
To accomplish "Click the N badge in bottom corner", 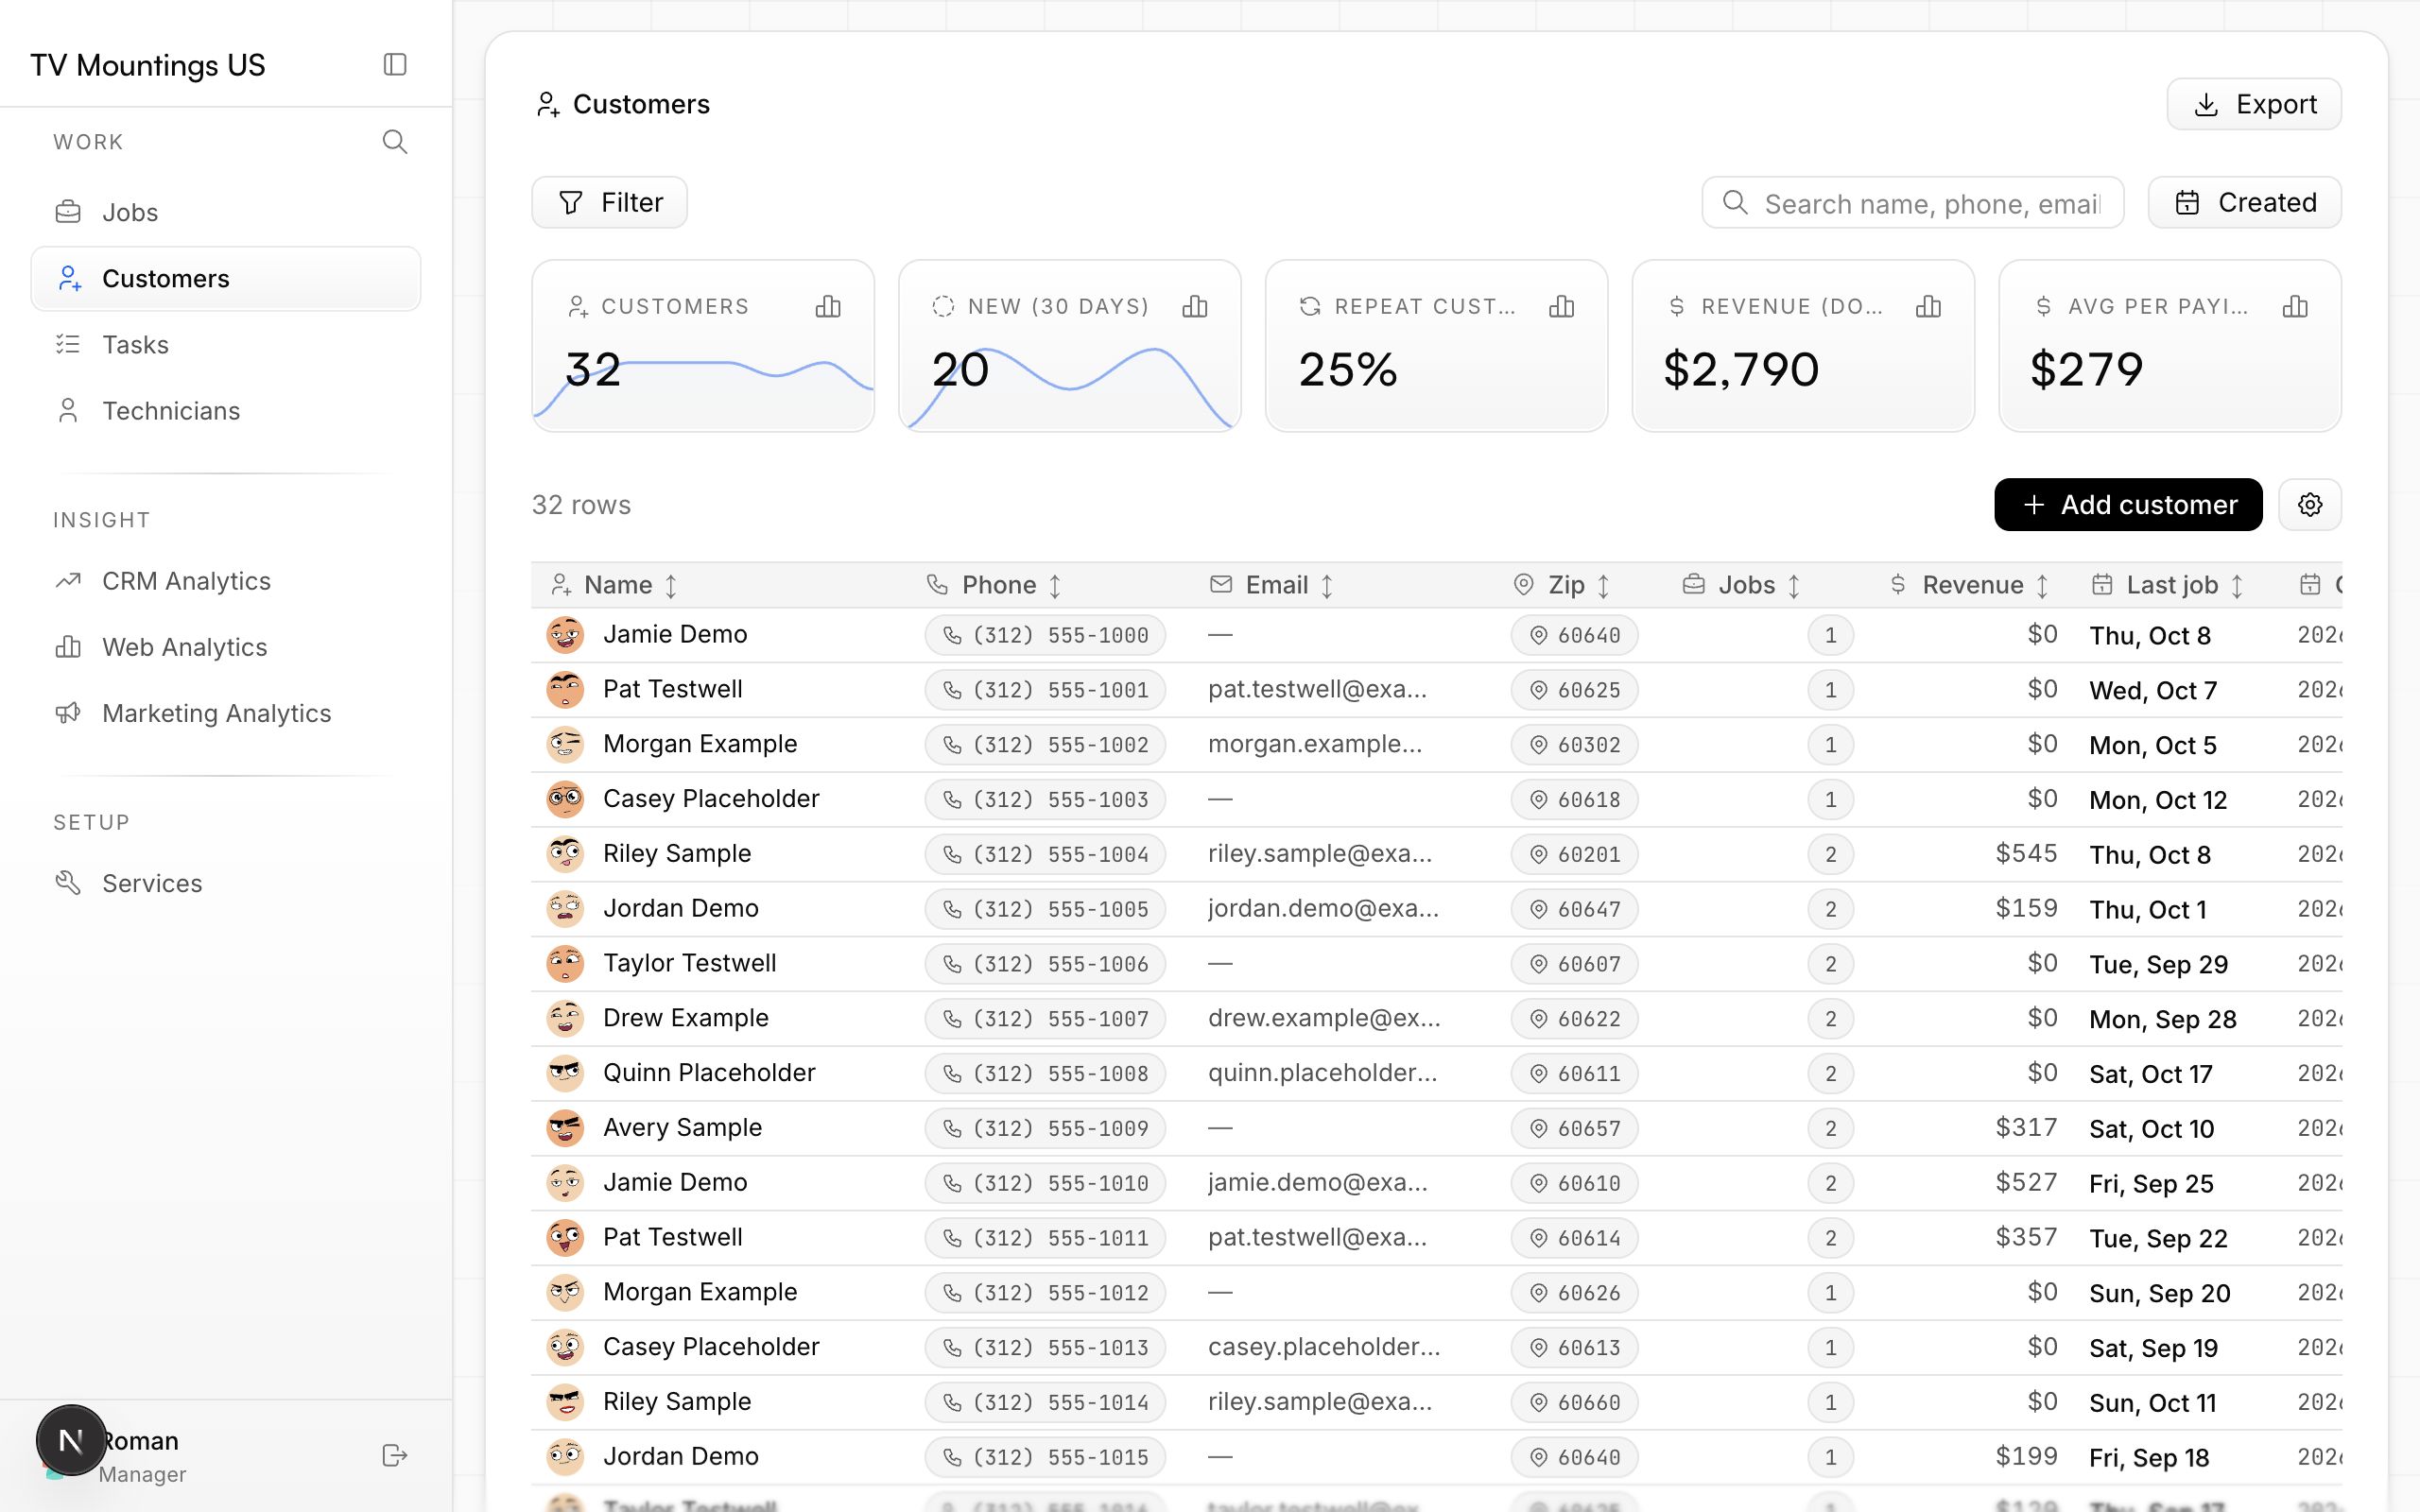I will pyautogui.click(x=71, y=1441).
